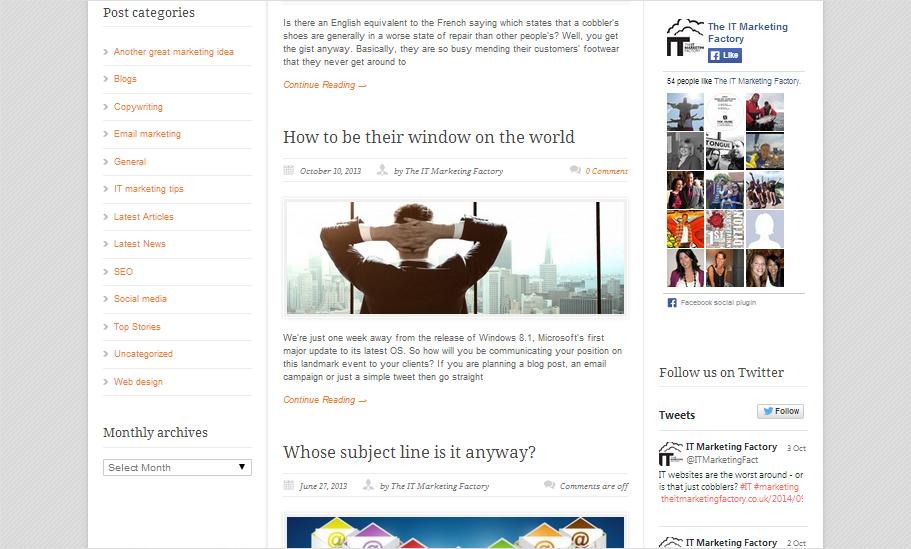911x549 pixels.
Task: Click the IT Marketing Factory Twitter avatar
Action: (x=670, y=453)
